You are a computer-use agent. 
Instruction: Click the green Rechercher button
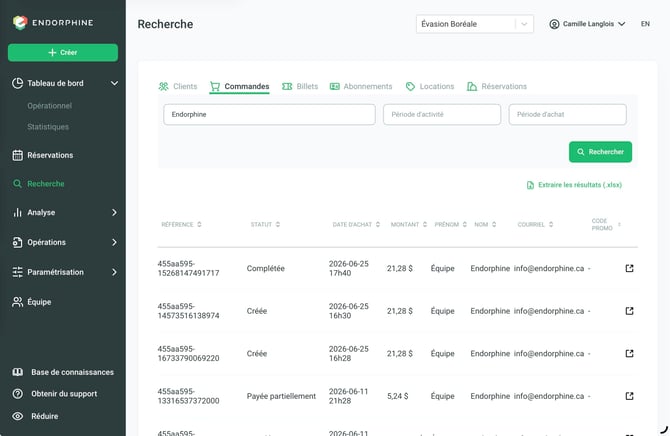pos(600,152)
